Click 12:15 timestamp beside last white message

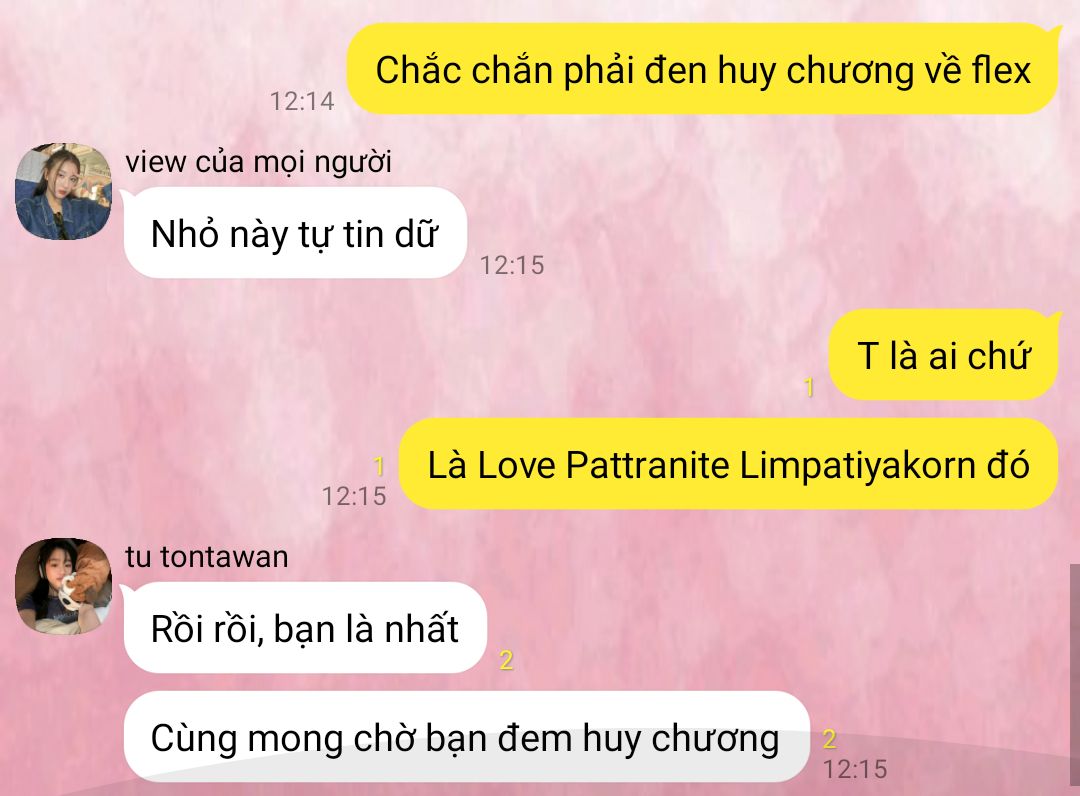coord(855,769)
